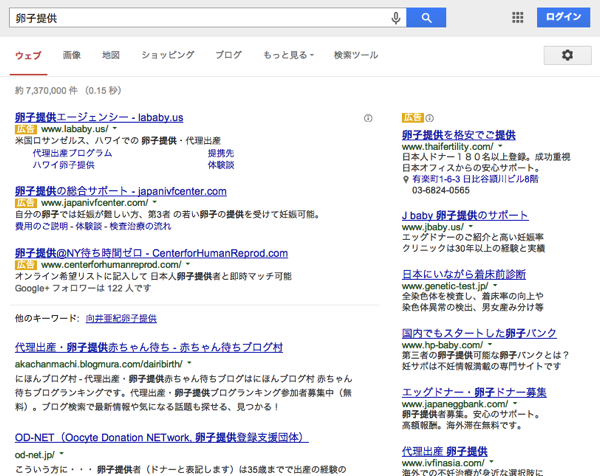
Task: Expand dropdown arrow next to www.thaifertility.com/
Action: [x=500, y=146]
